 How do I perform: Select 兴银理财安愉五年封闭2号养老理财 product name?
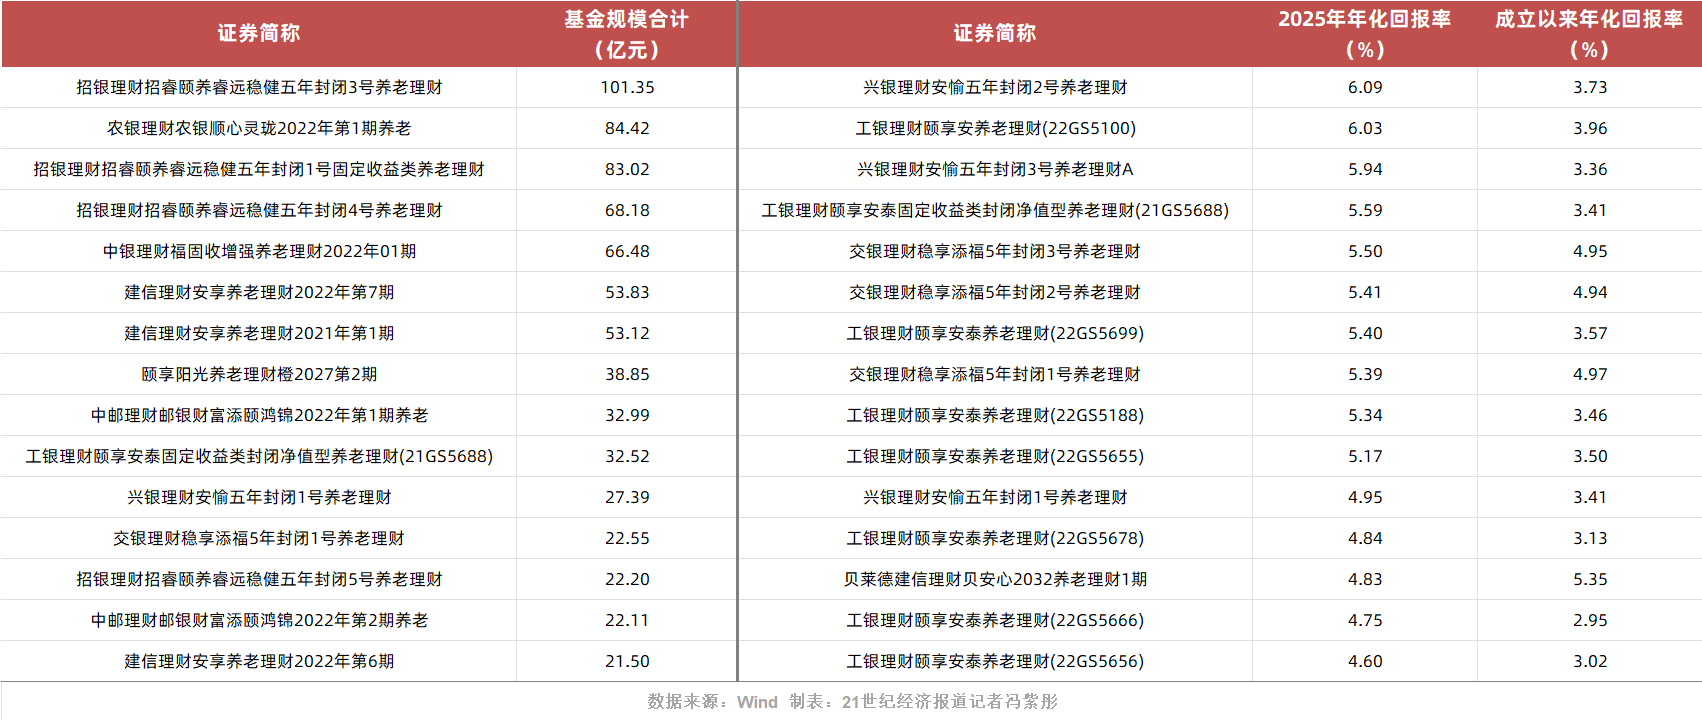tap(995, 88)
